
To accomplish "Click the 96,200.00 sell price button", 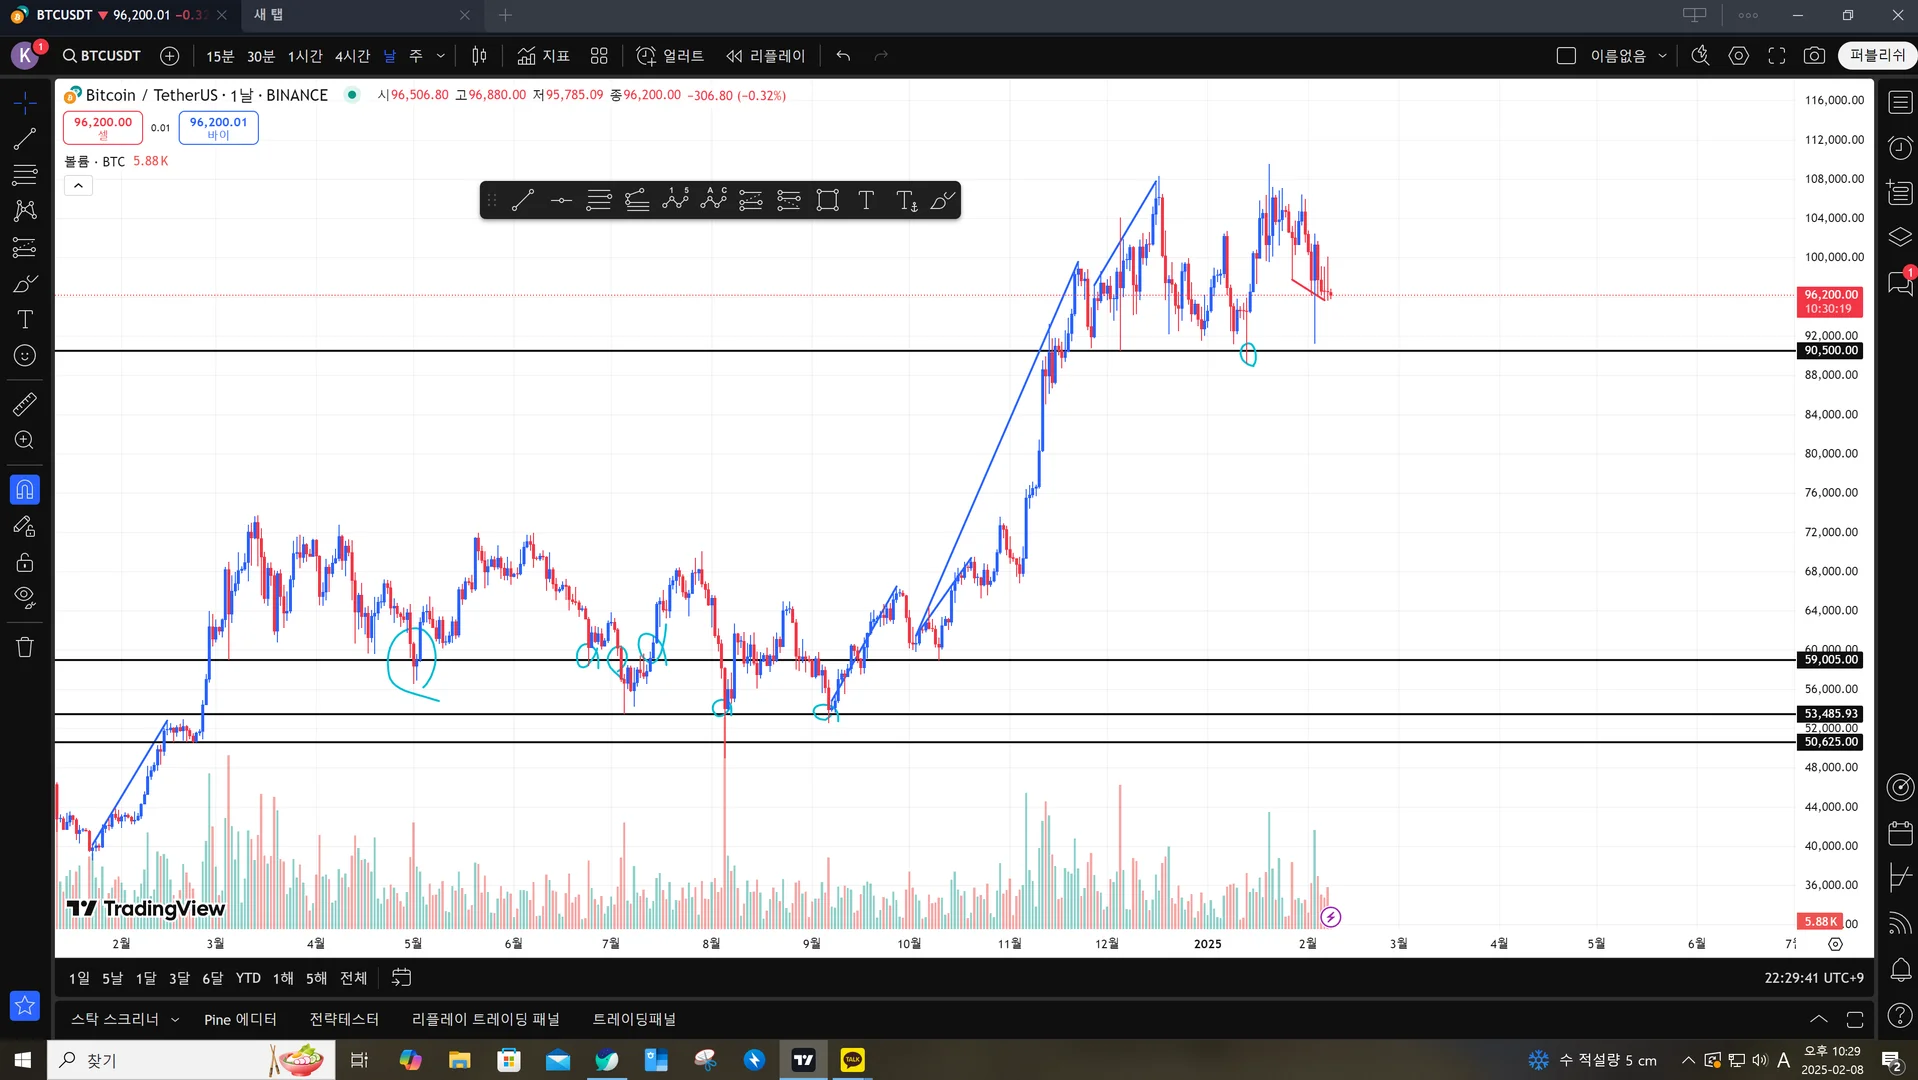I will pos(103,127).
